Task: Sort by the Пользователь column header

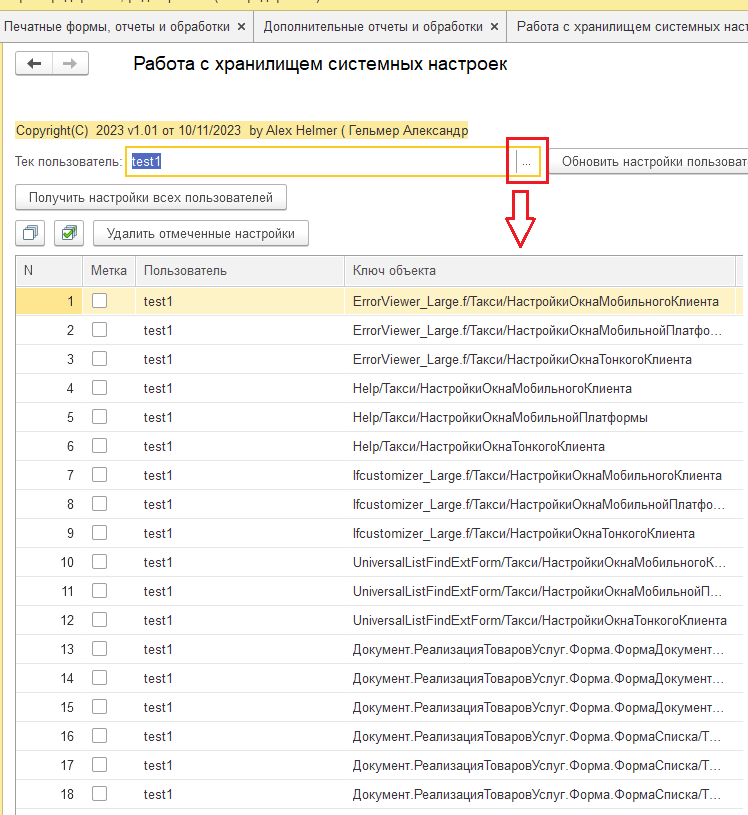Action: tap(240, 270)
